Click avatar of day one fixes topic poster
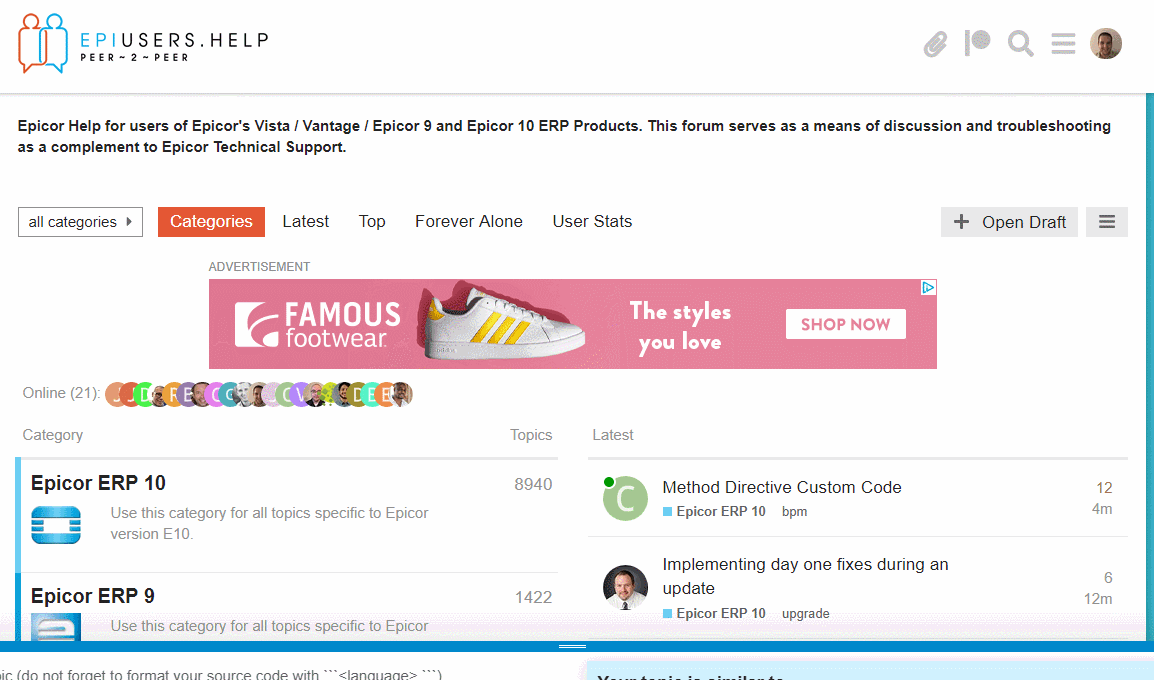 click(x=625, y=587)
